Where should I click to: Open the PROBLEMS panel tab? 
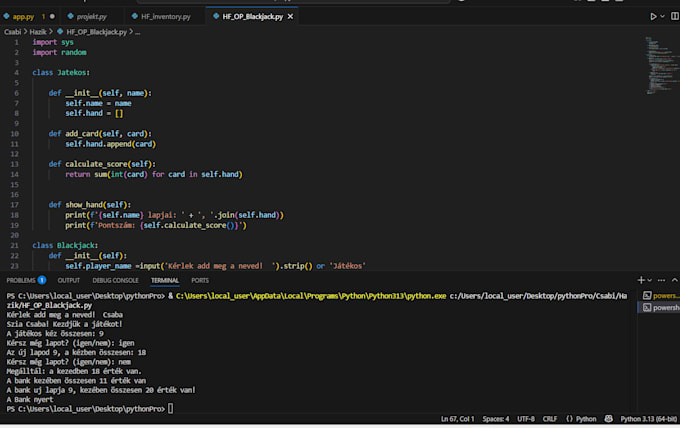pyautogui.click(x=21, y=280)
